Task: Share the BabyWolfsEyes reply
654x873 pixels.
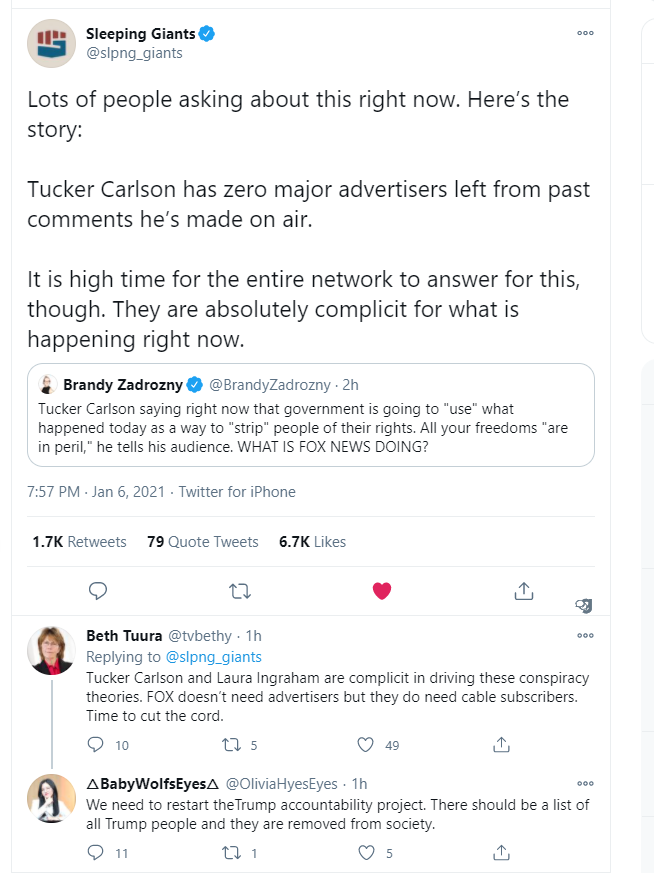Action: tap(501, 852)
